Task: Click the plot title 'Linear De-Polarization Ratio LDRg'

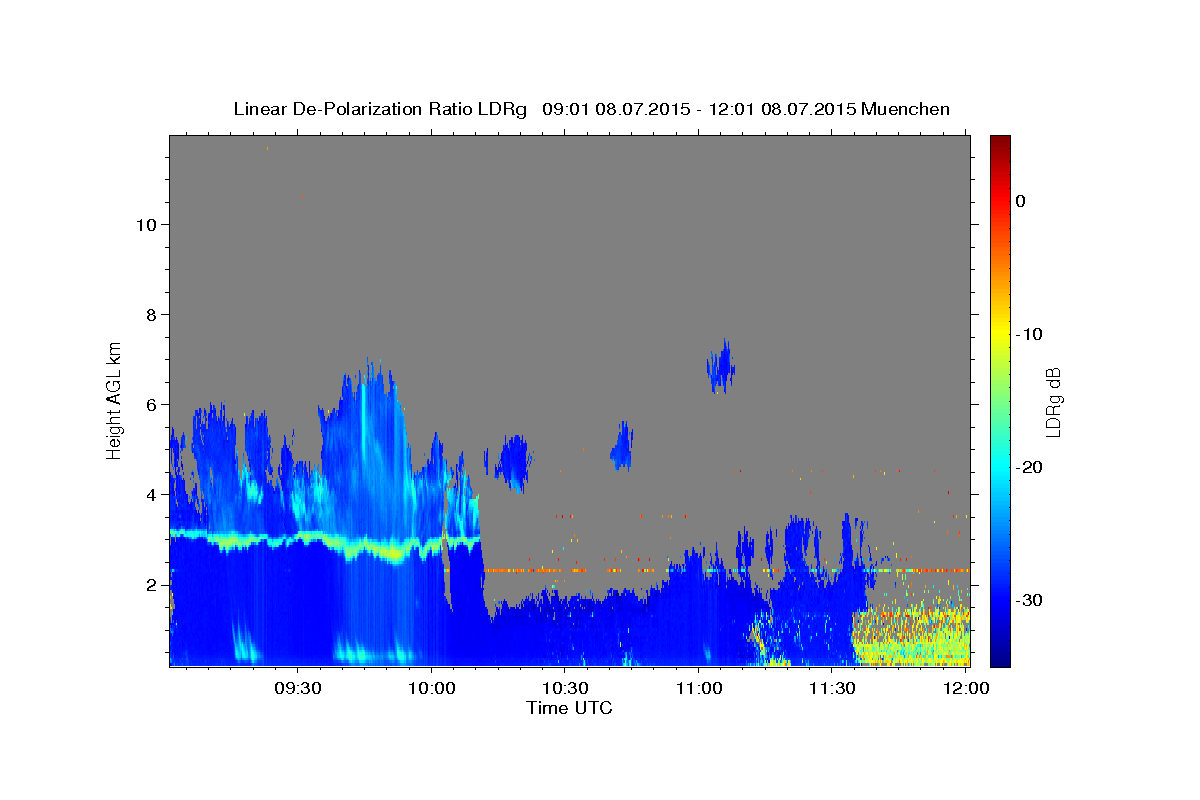Action: 380,109
